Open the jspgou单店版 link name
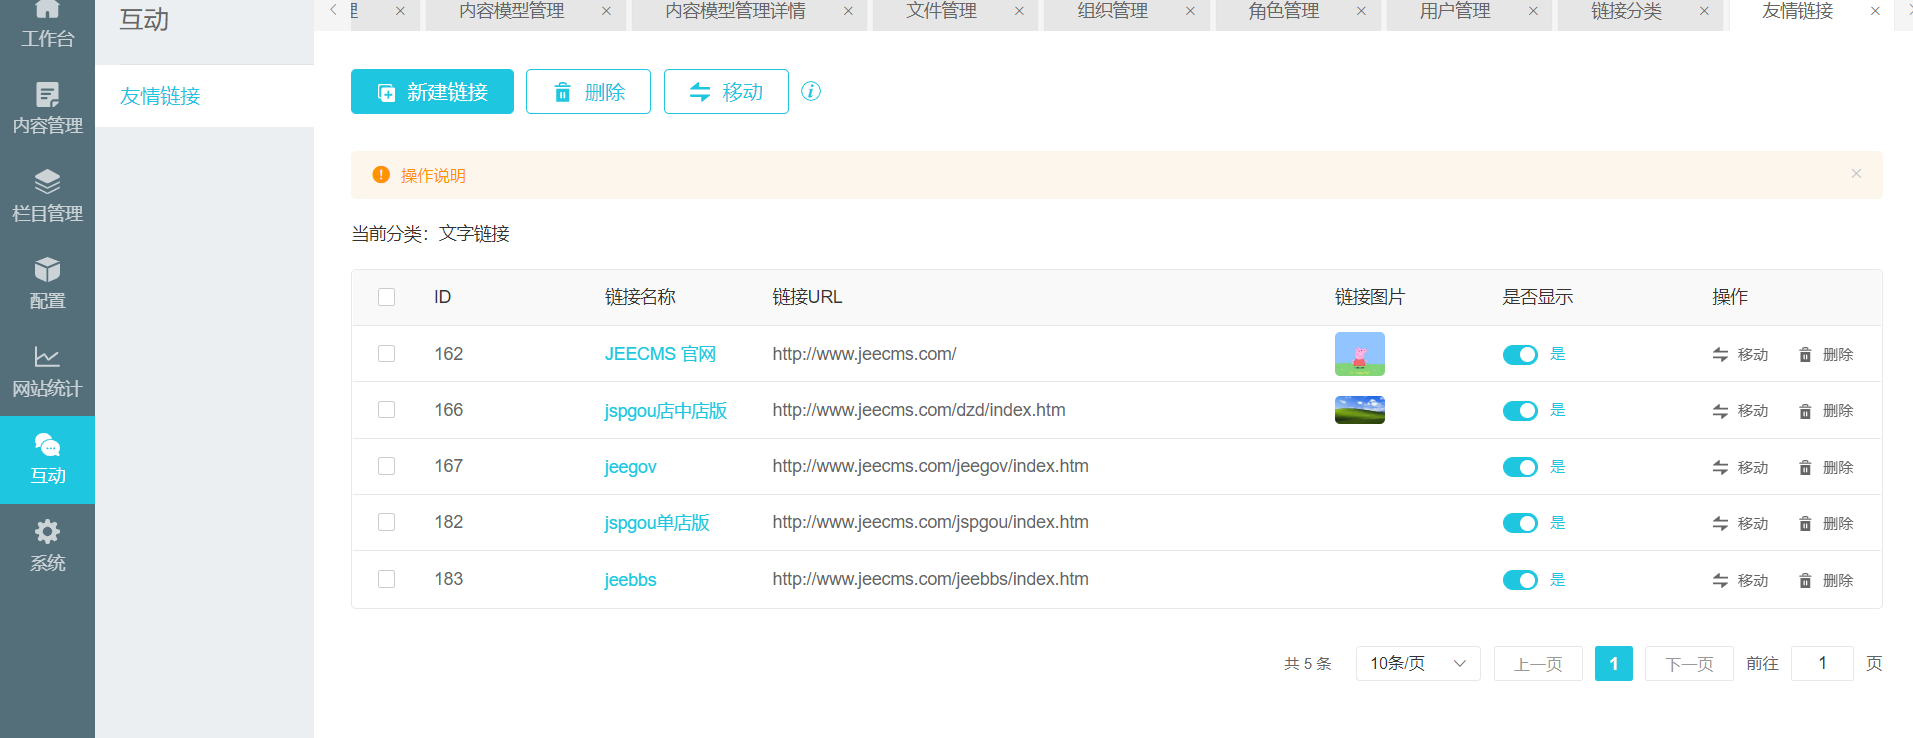The height and width of the screenshot is (738, 1913). click(x=656, y=523)
